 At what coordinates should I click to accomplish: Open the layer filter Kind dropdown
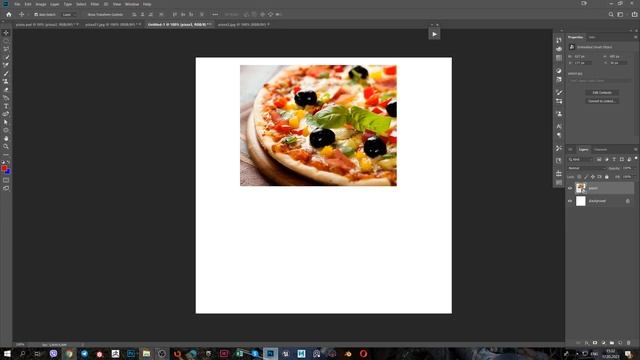[x=580, y=159]
